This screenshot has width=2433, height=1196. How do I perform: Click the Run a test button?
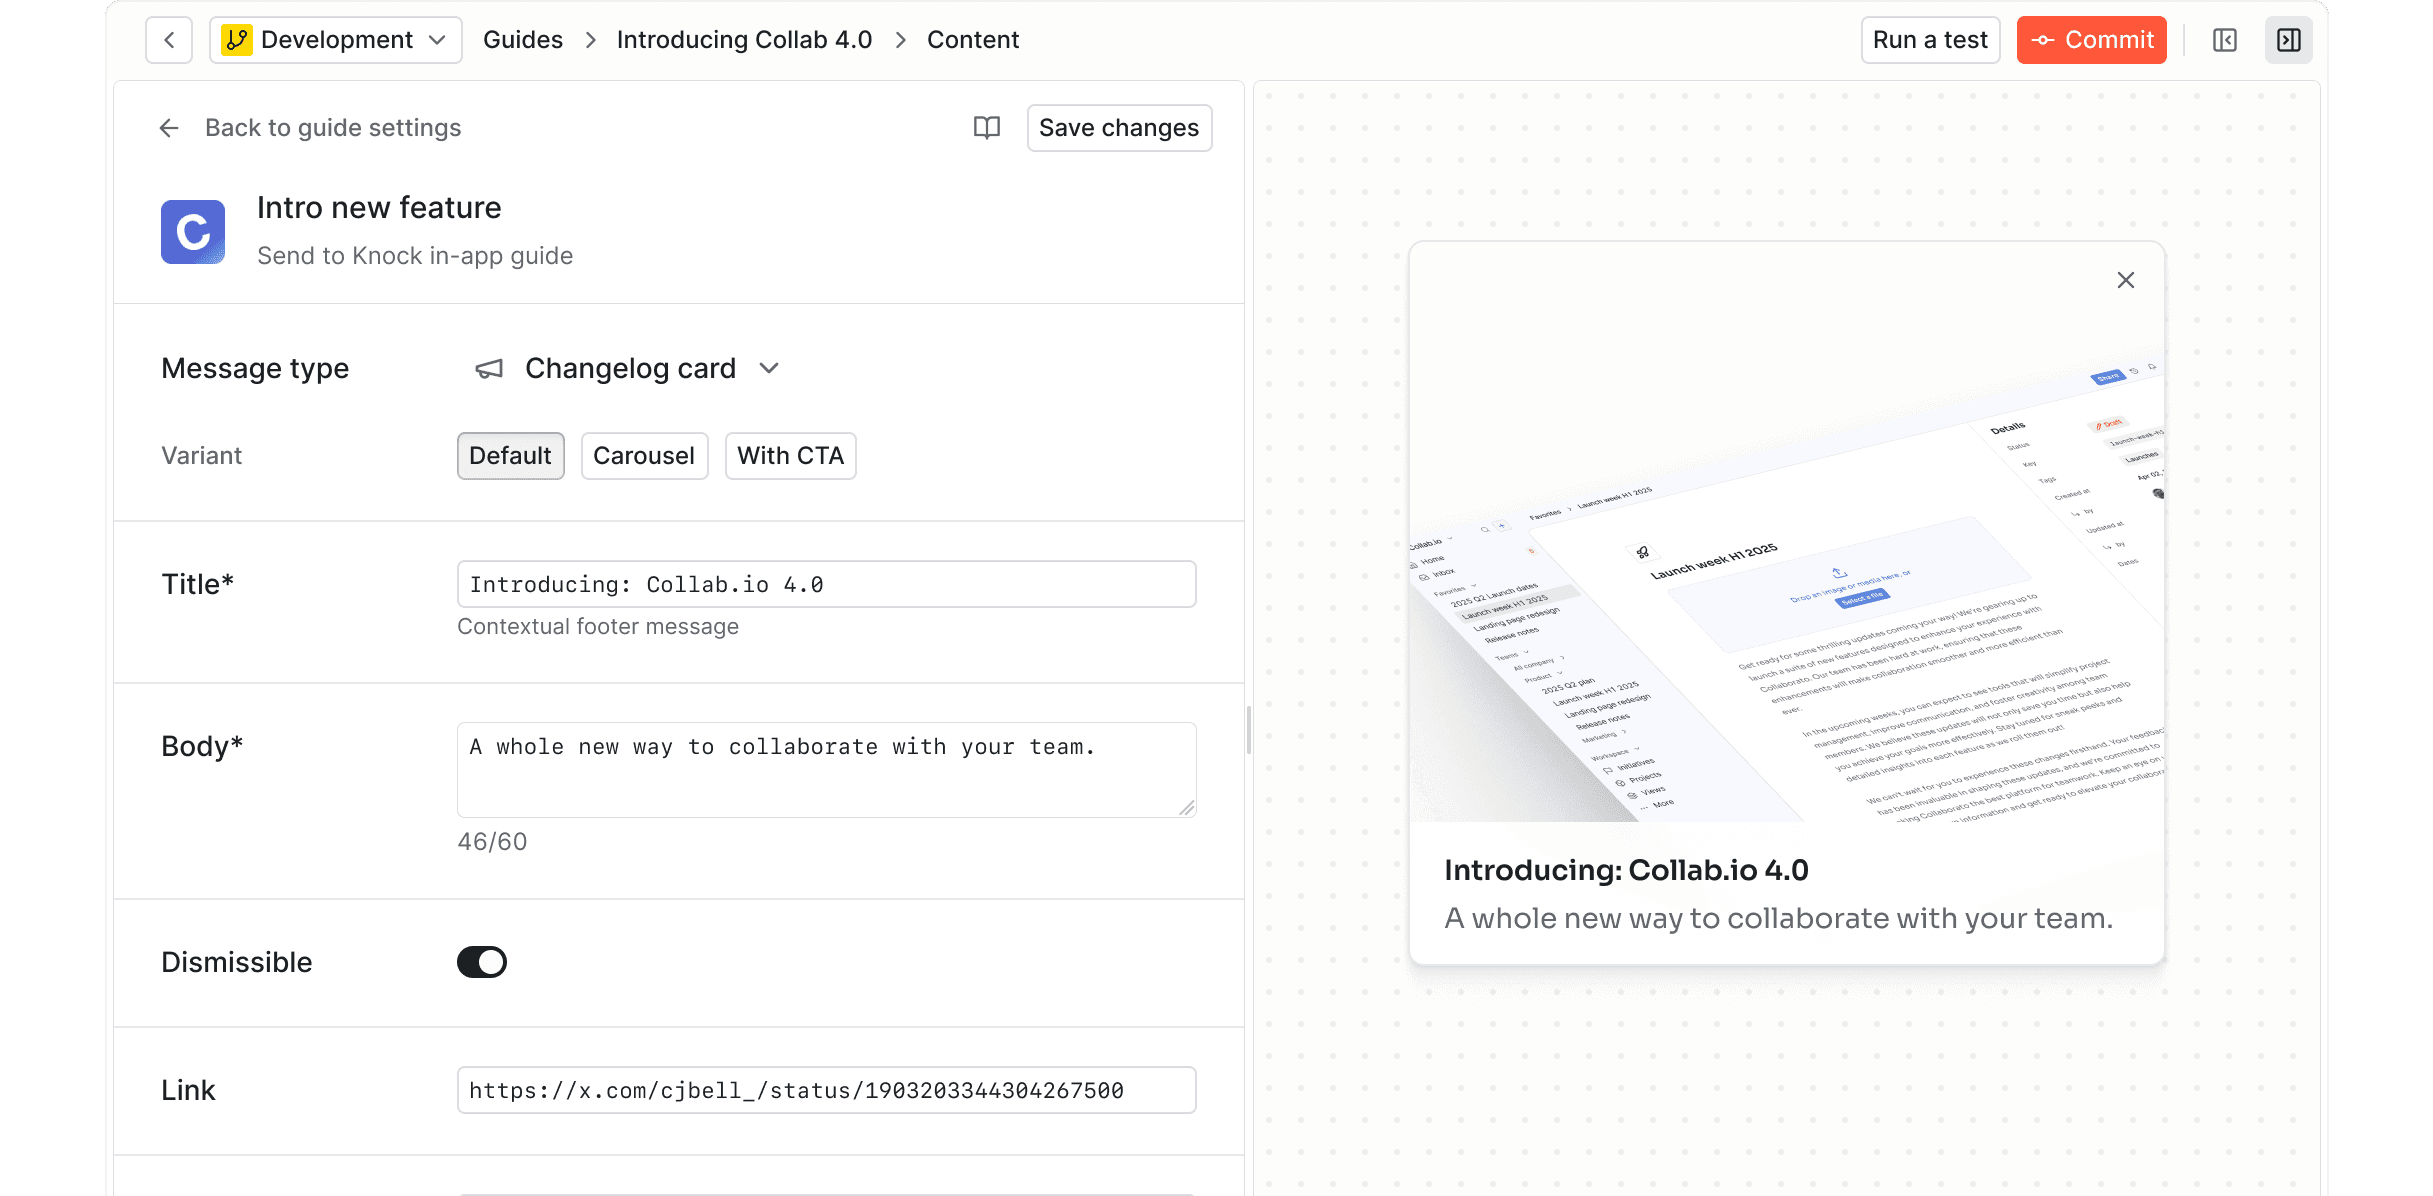pos(1930,40)
